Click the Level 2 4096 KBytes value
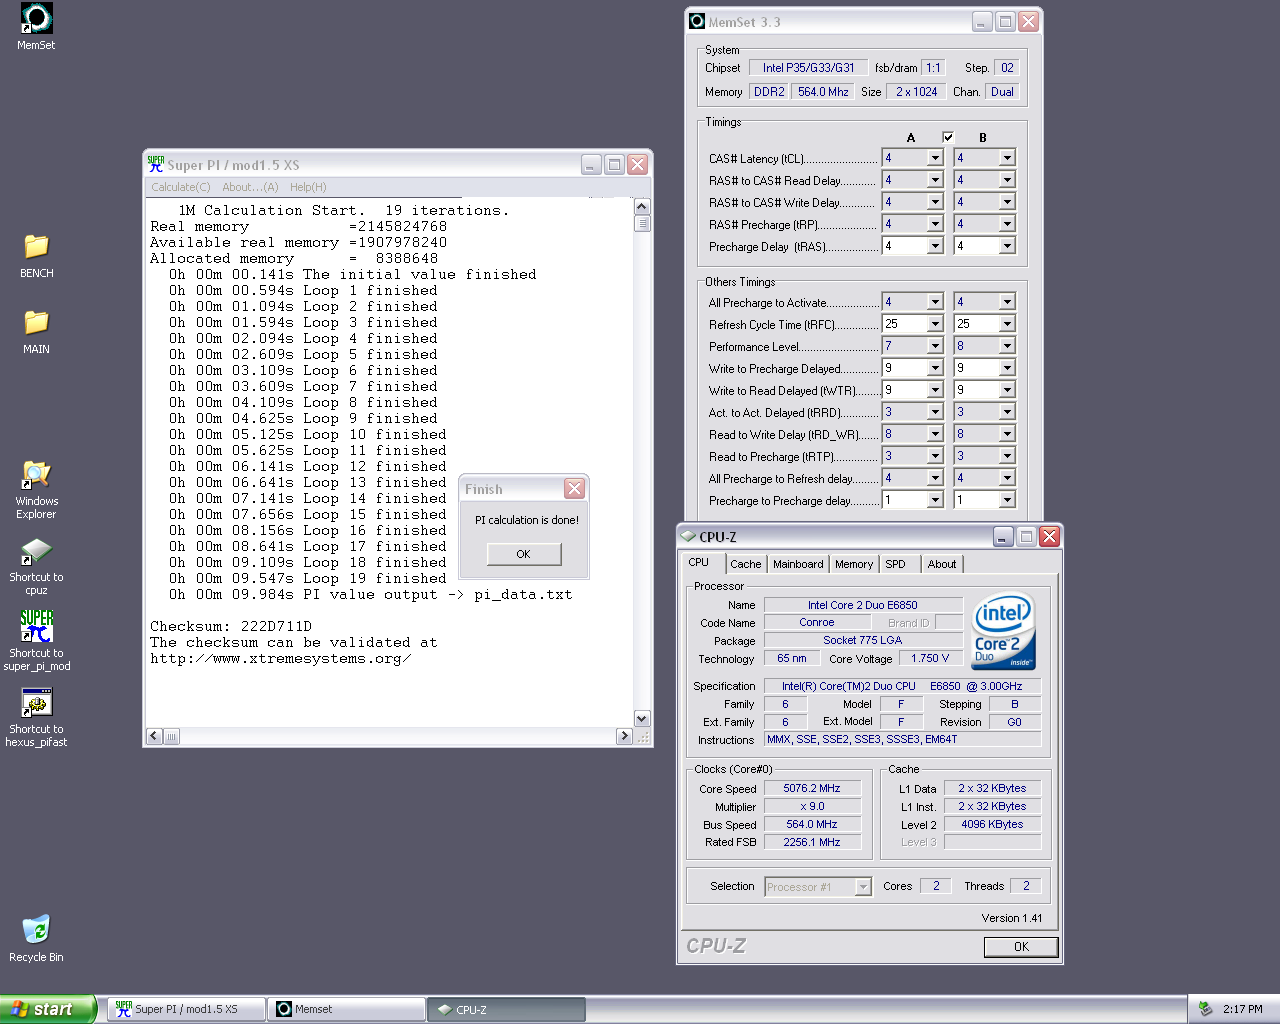This screenshot has height=1024, width=1280. click(x=992, y=824)
